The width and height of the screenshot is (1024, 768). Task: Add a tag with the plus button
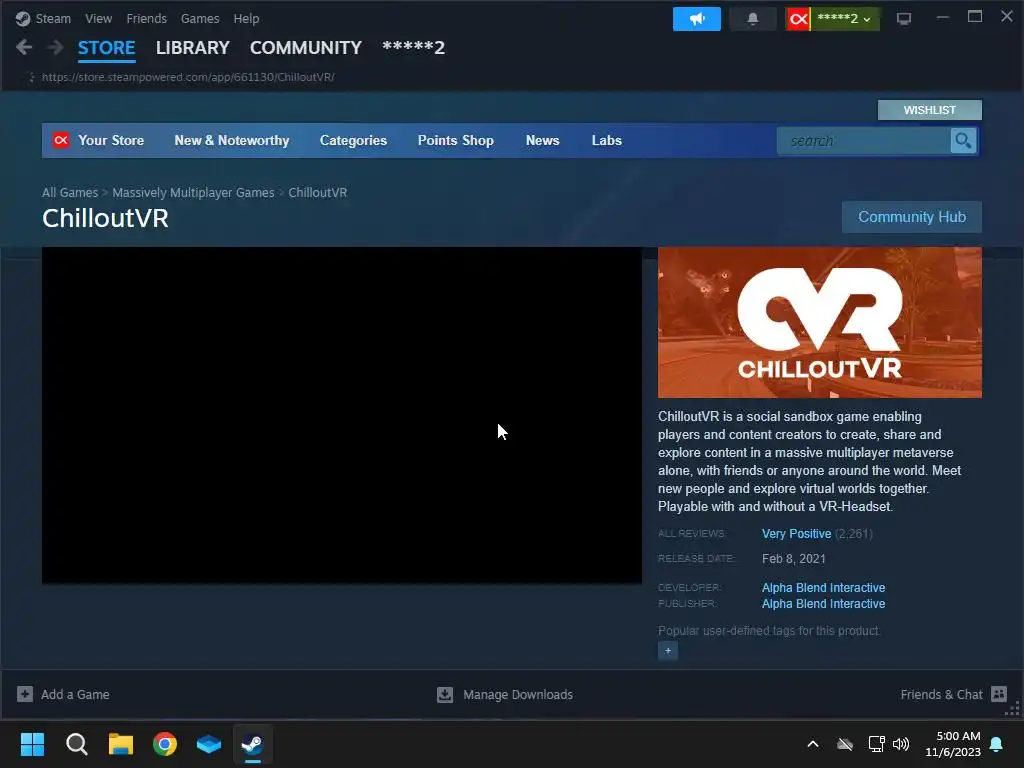(667, 650)
